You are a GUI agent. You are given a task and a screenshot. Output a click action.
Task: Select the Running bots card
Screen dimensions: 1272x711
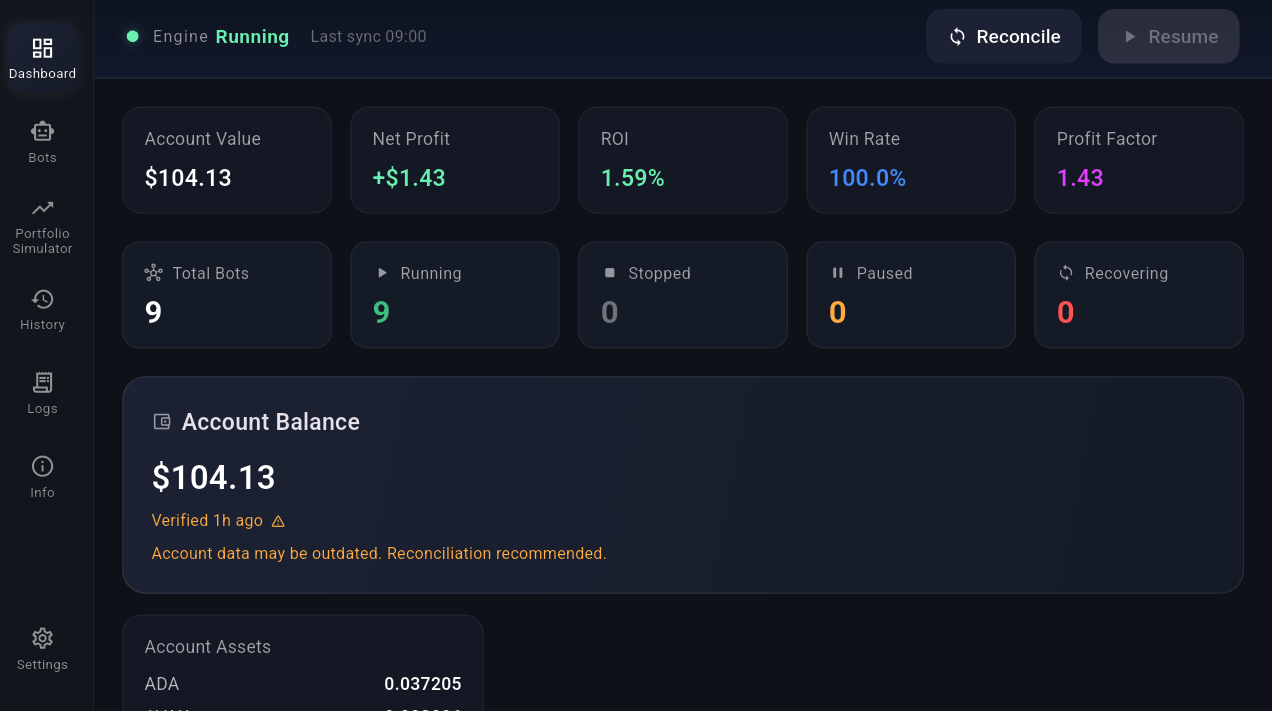pyautogui.click(x=455, y=295)
